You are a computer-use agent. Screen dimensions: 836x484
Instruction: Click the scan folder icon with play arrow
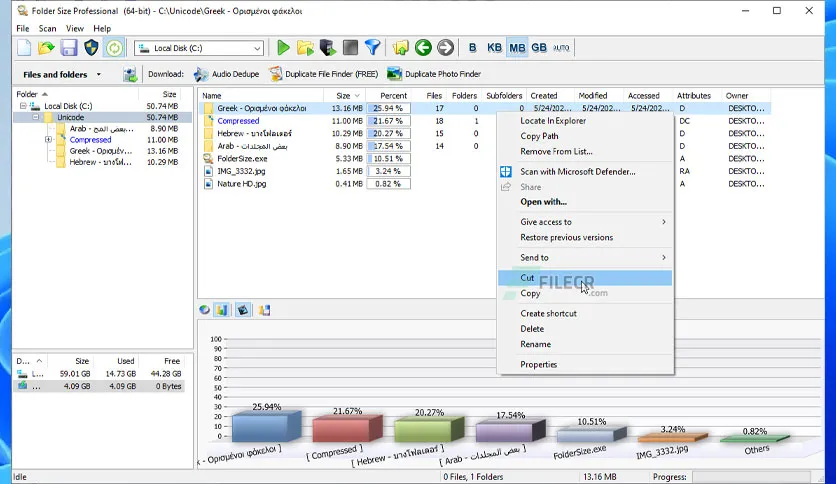306,48
